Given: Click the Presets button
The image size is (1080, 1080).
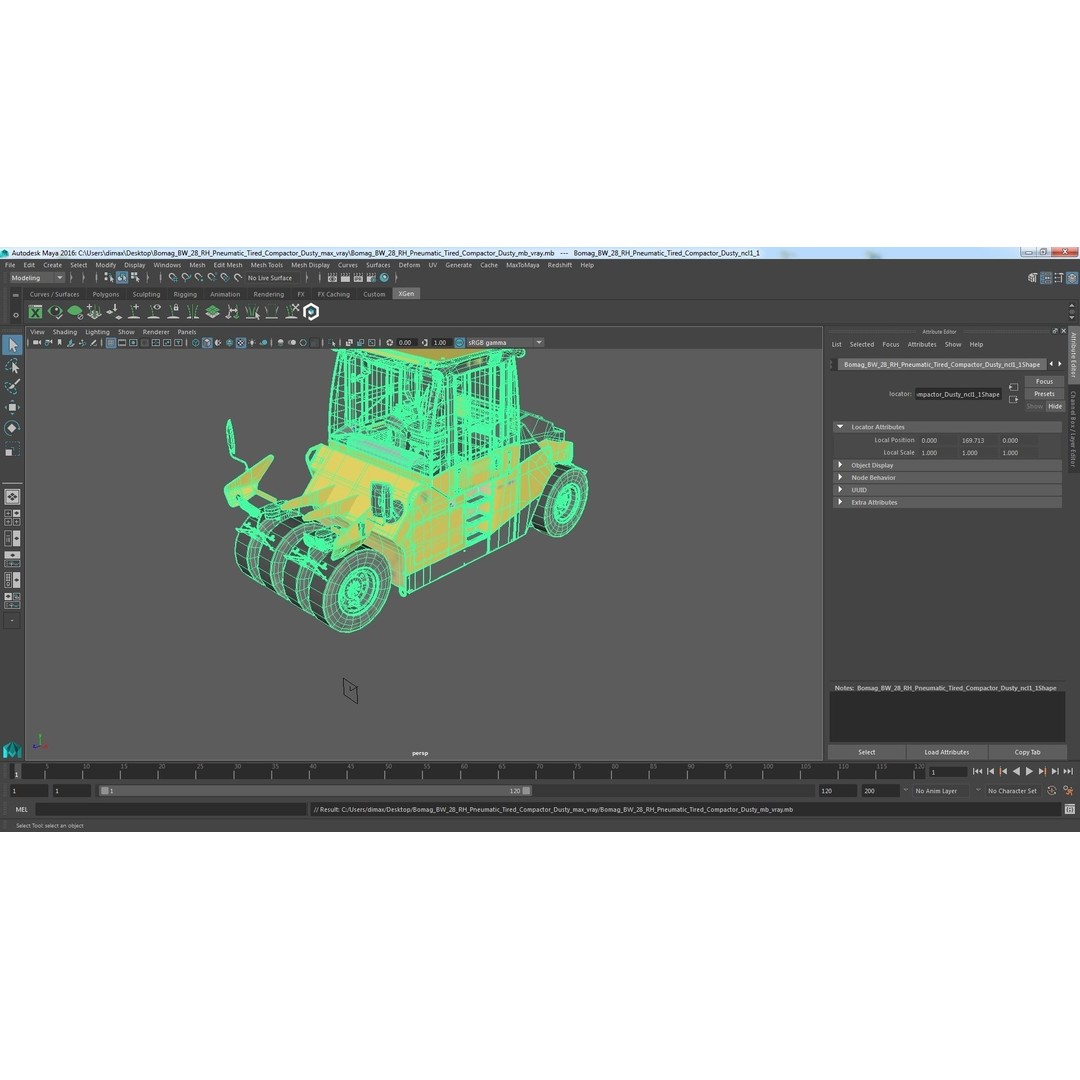Looking at the screenshot, I should 1044,394.
